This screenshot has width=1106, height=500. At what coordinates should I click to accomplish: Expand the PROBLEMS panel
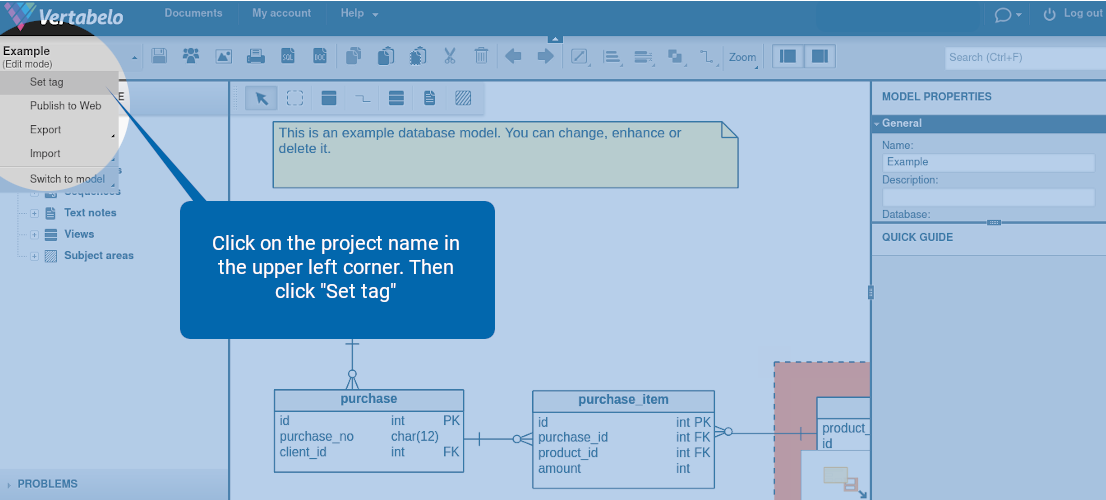coord(8,484)
